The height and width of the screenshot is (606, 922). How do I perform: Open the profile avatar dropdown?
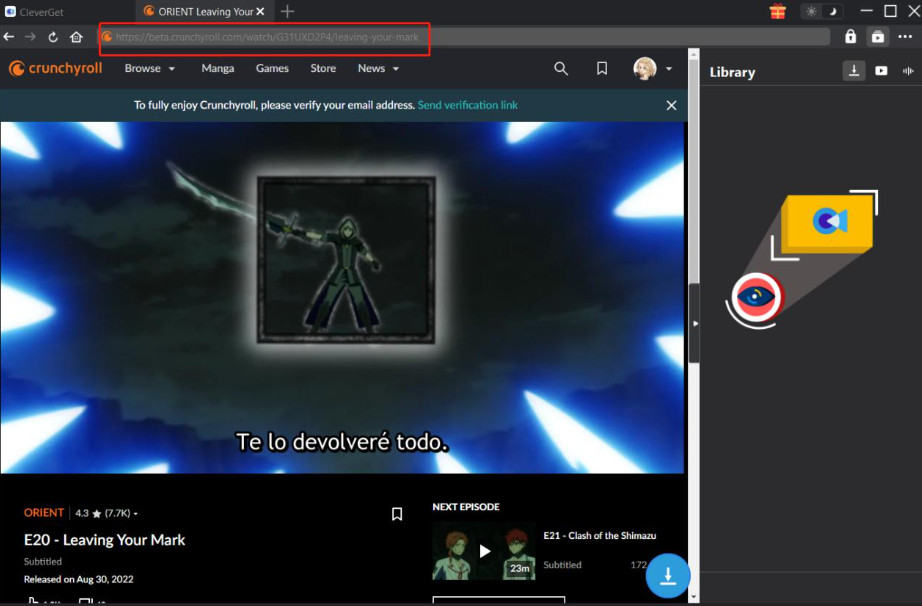pos(653,68)
